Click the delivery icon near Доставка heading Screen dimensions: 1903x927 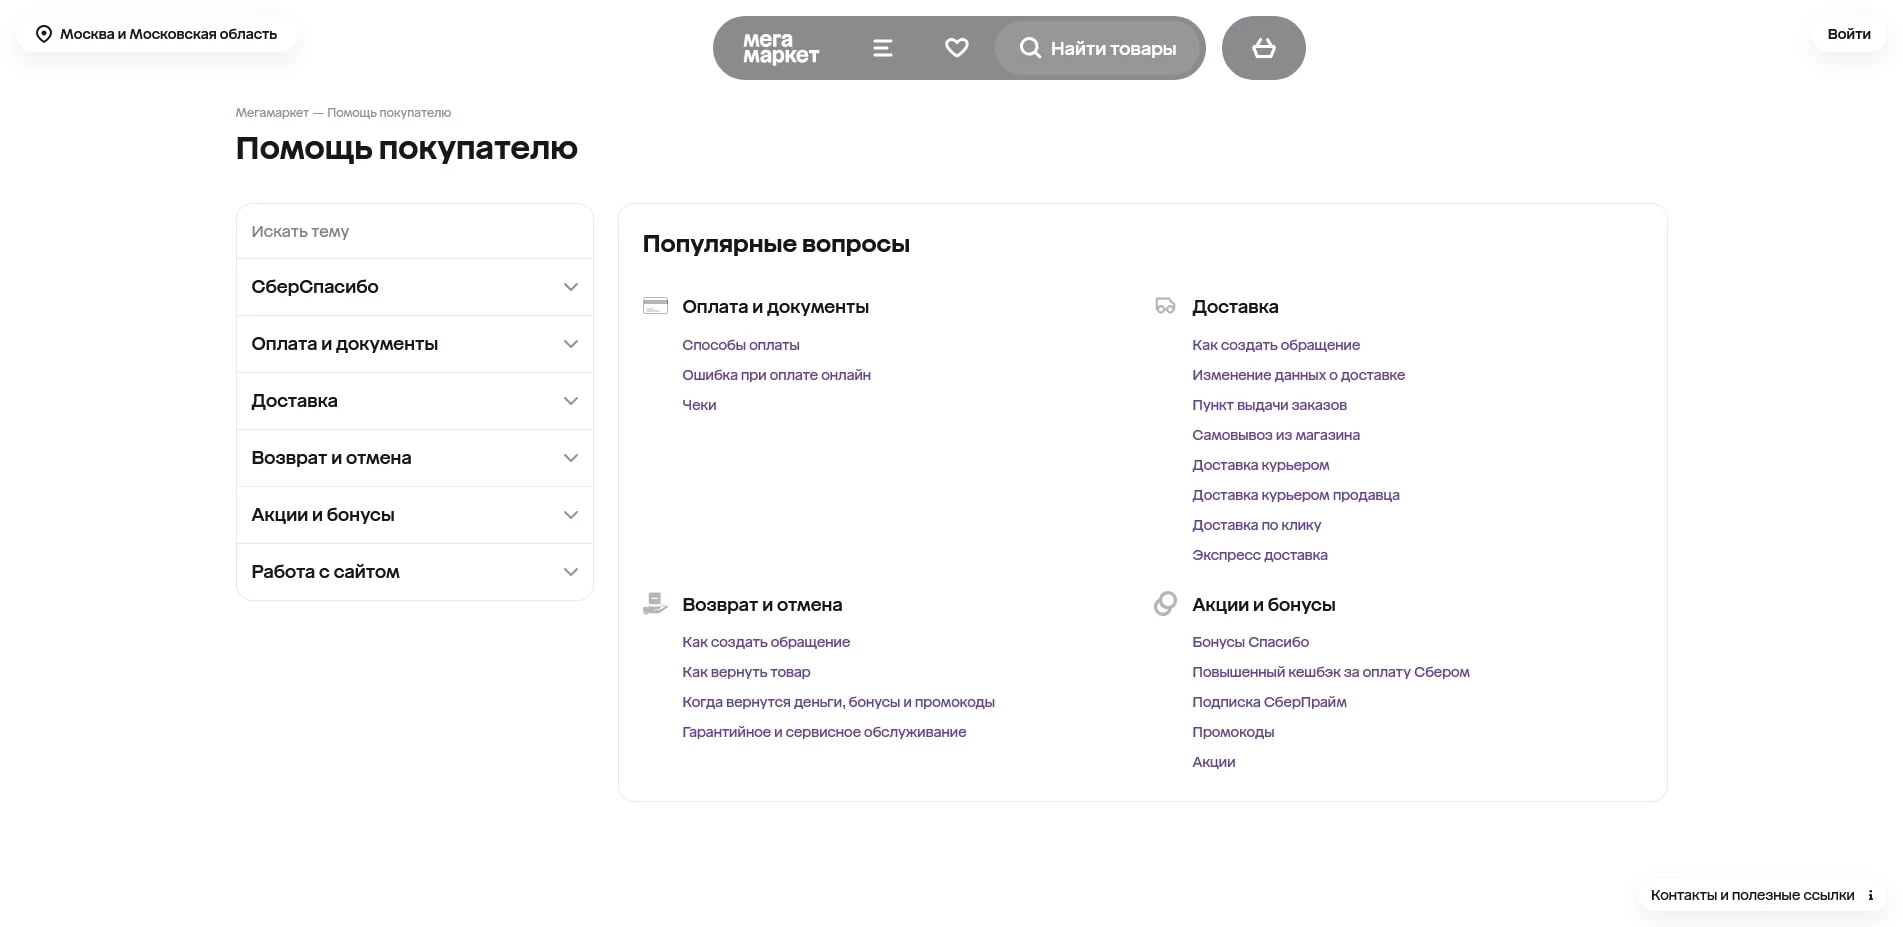point(1165,306)
